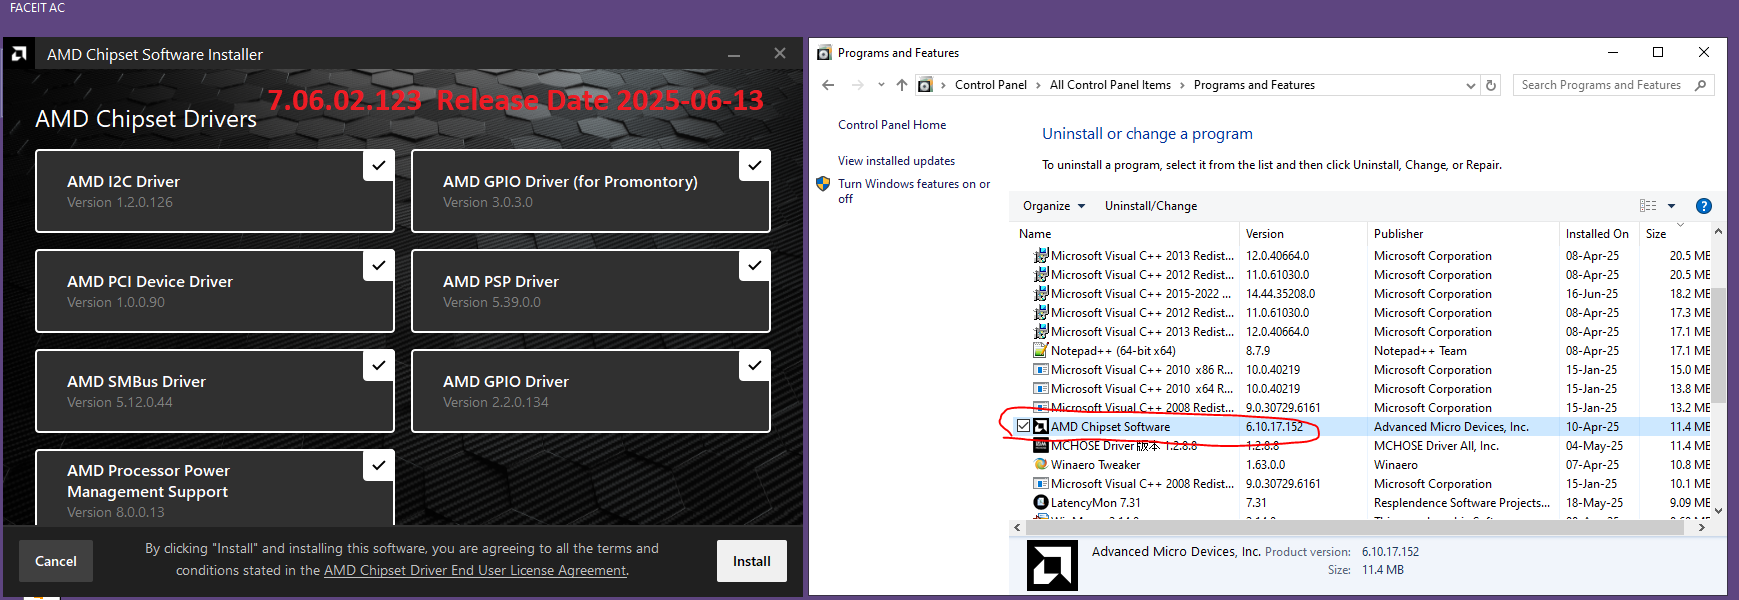Deselect AMD GPIO Driver version 2.2.0.134 checkbox
This screenshot has width=1739, height=600.
754,366
